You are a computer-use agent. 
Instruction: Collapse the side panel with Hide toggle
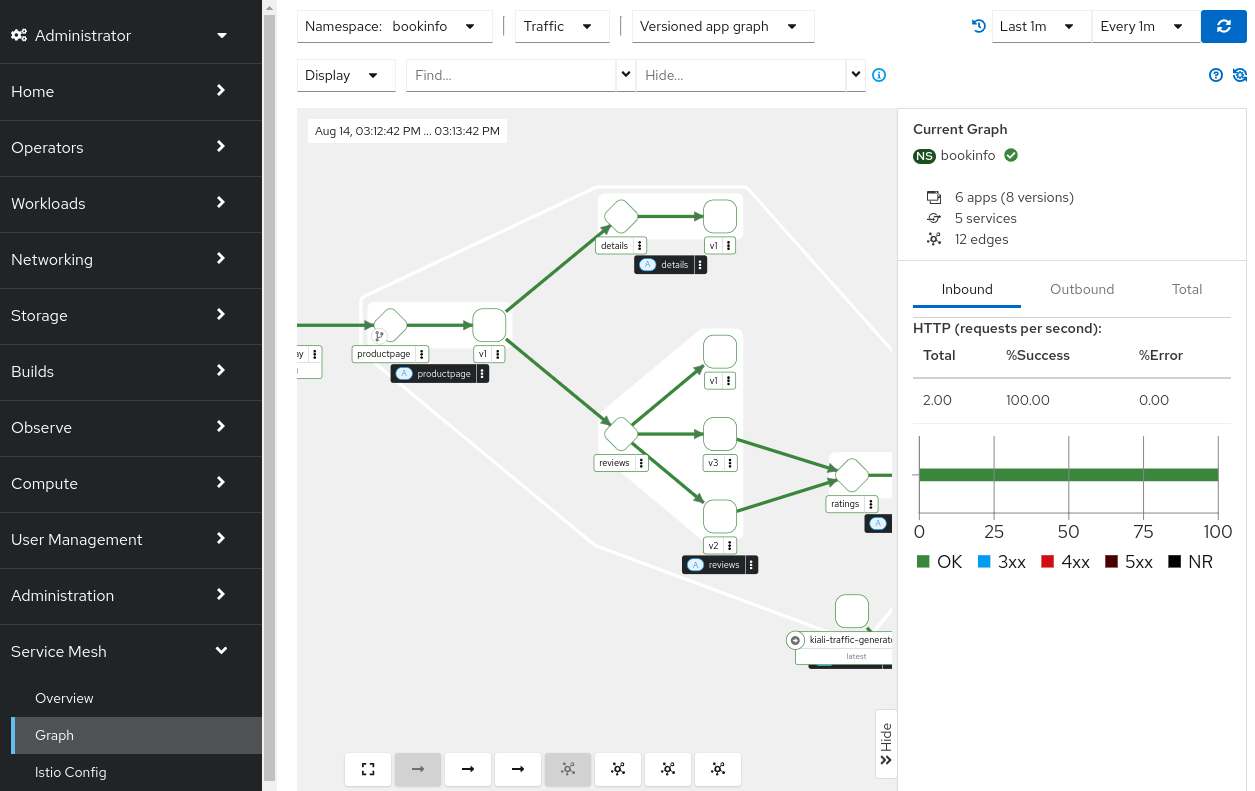click(x=886, y=744)
